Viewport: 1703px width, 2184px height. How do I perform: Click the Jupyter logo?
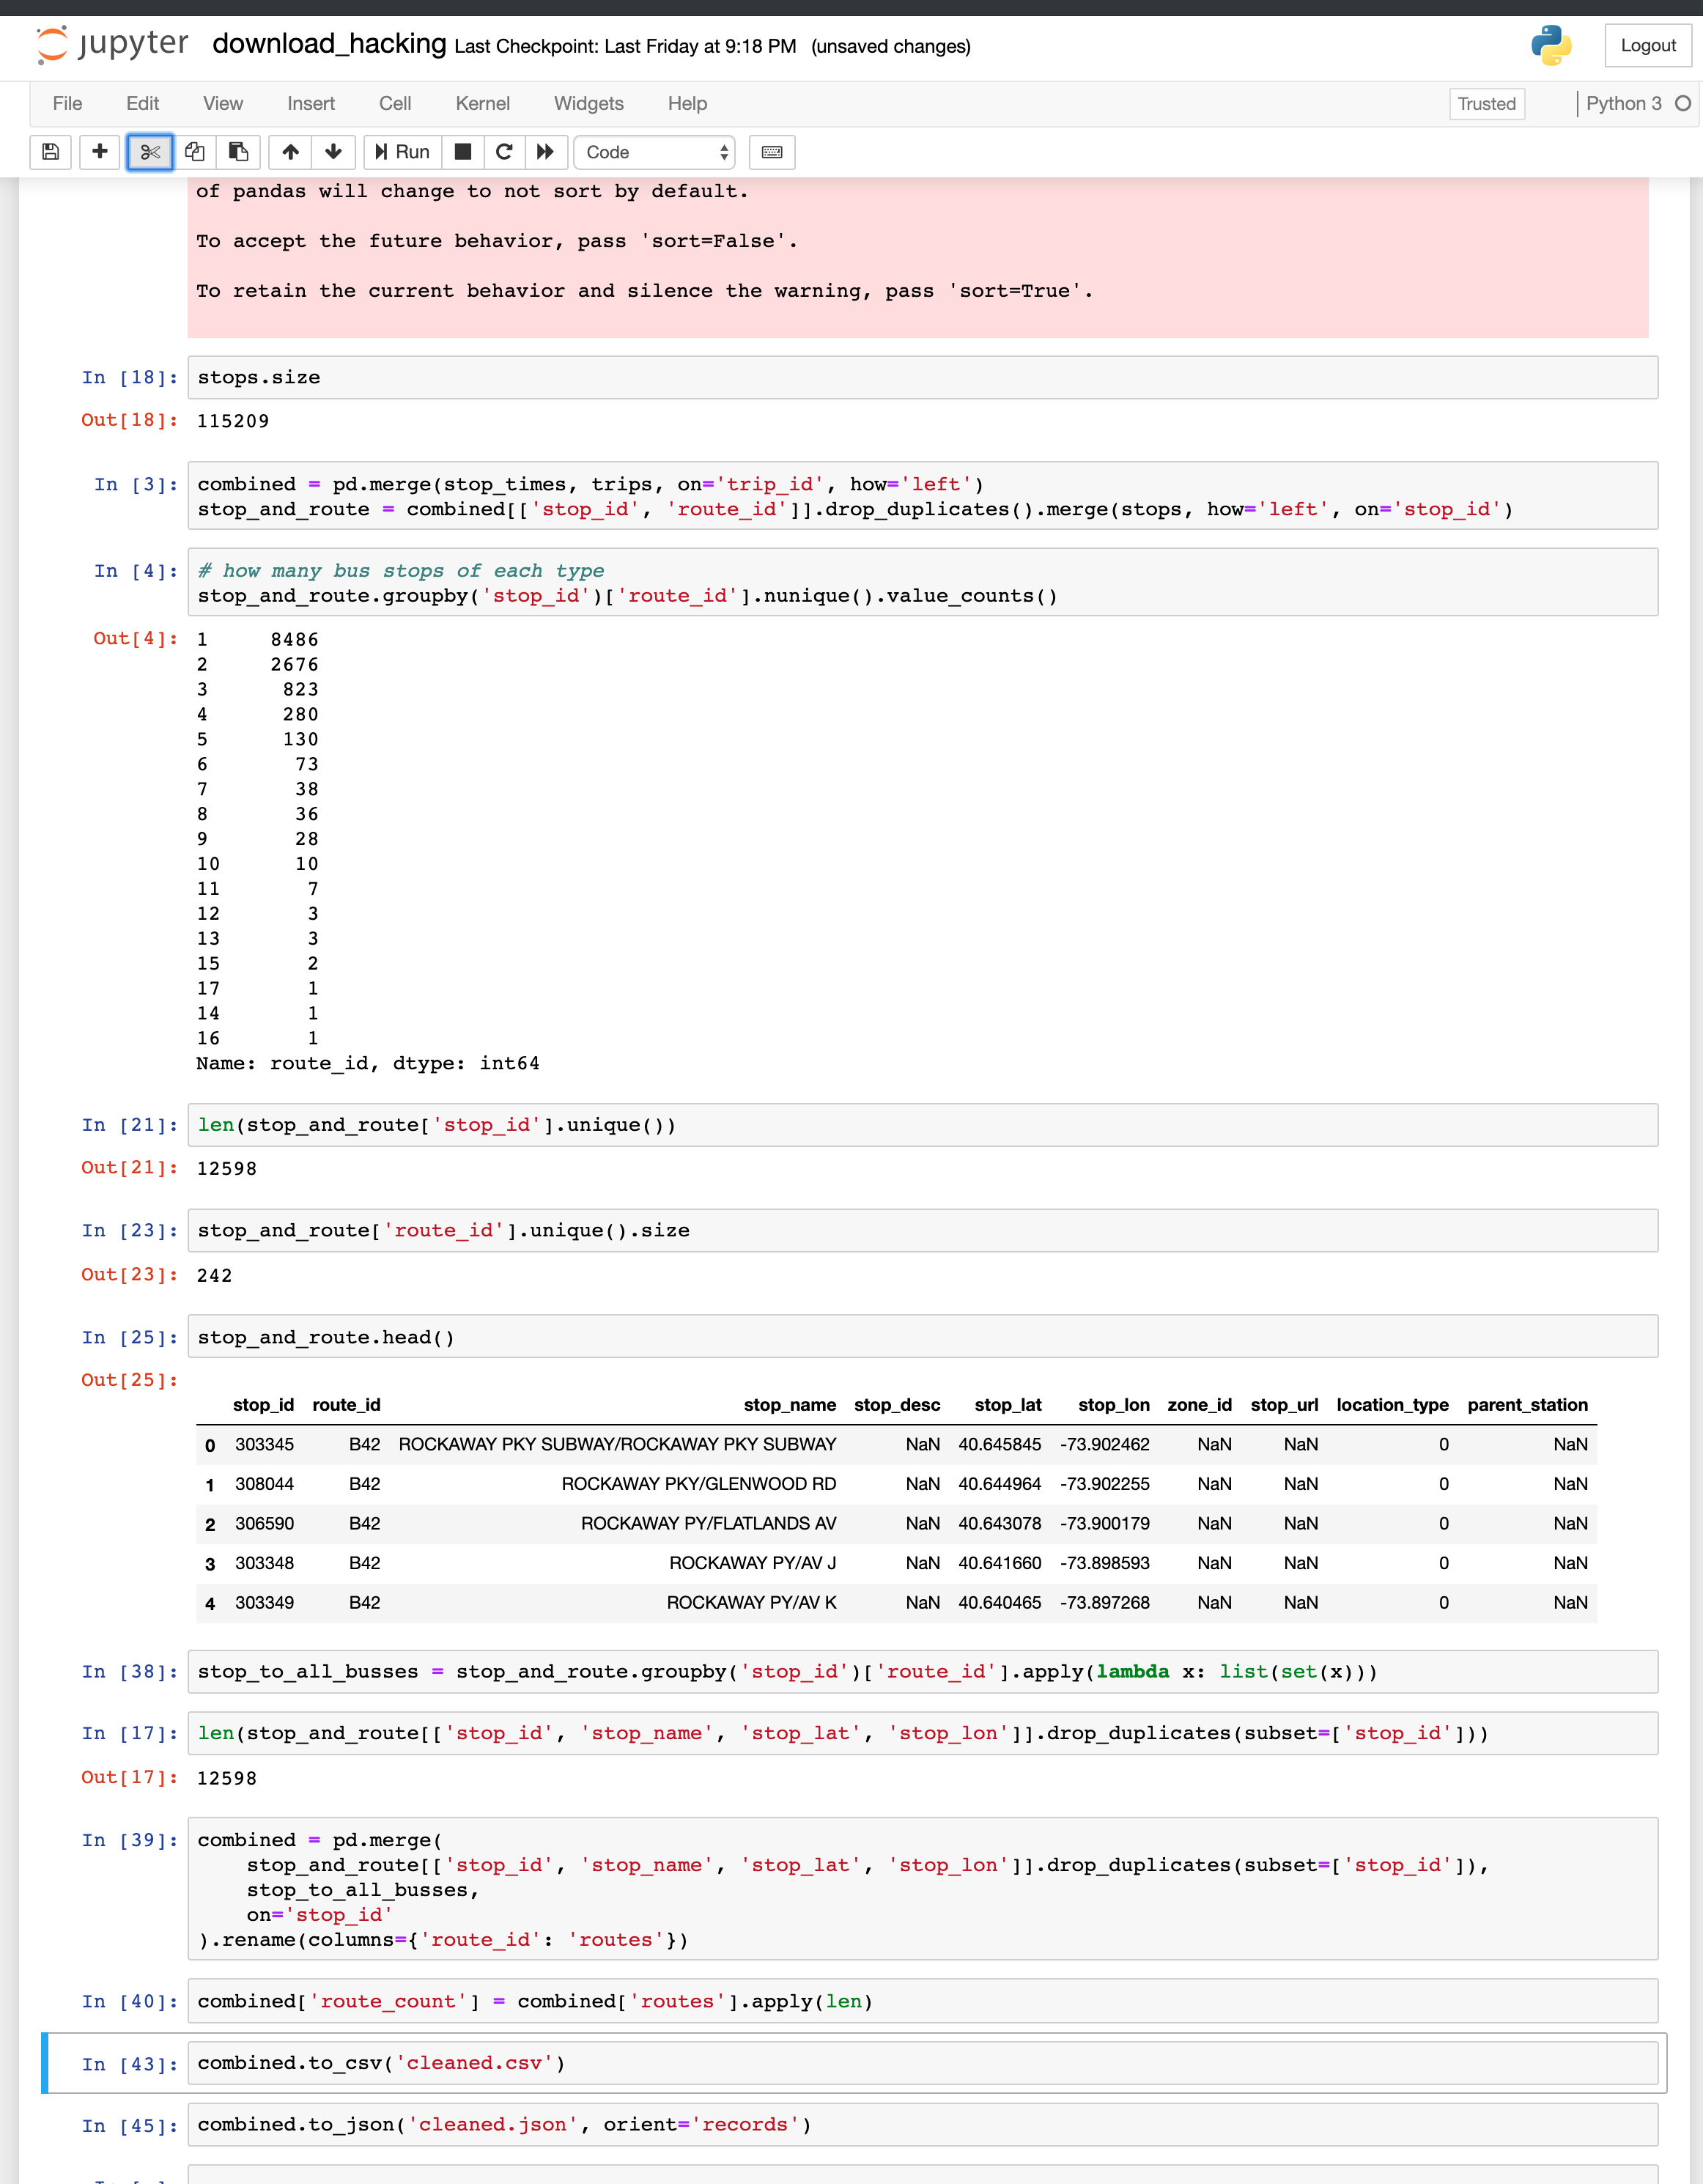[x=112, y=45]
